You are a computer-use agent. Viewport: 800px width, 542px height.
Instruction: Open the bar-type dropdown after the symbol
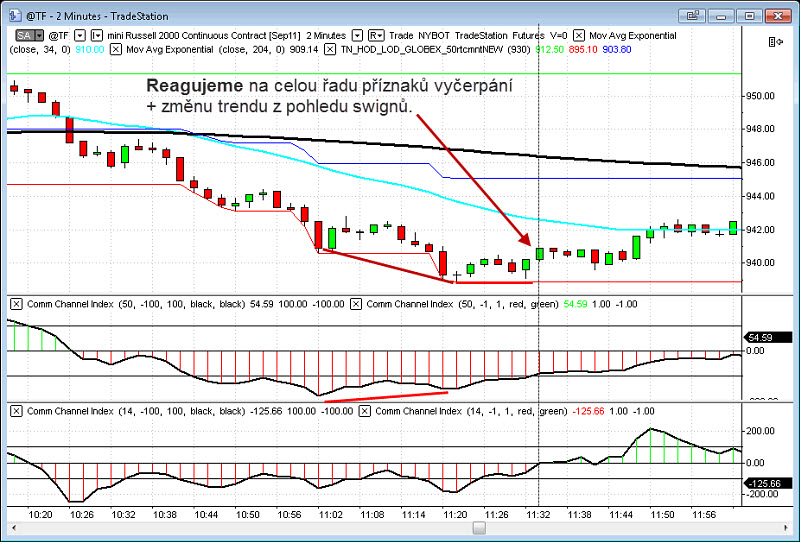click(96, 36)
